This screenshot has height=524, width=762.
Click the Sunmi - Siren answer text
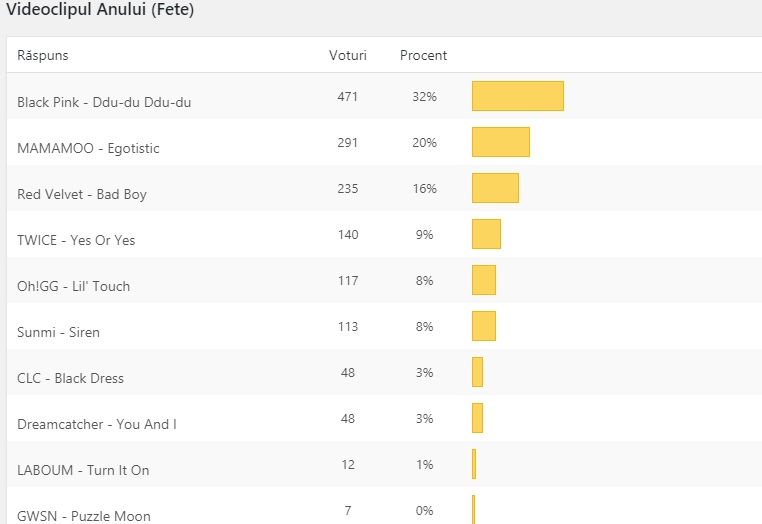[x=59, y=332]
